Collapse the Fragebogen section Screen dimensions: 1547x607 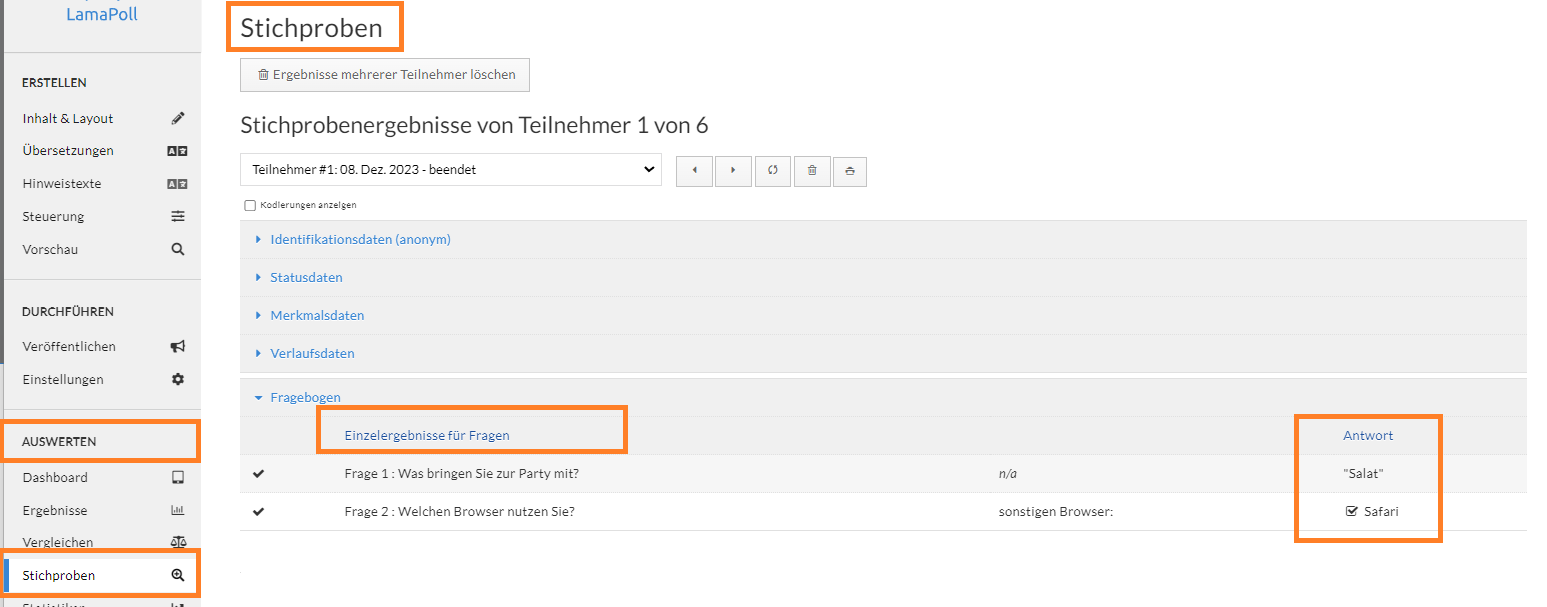pyautogui.click(x=305, y=397)
